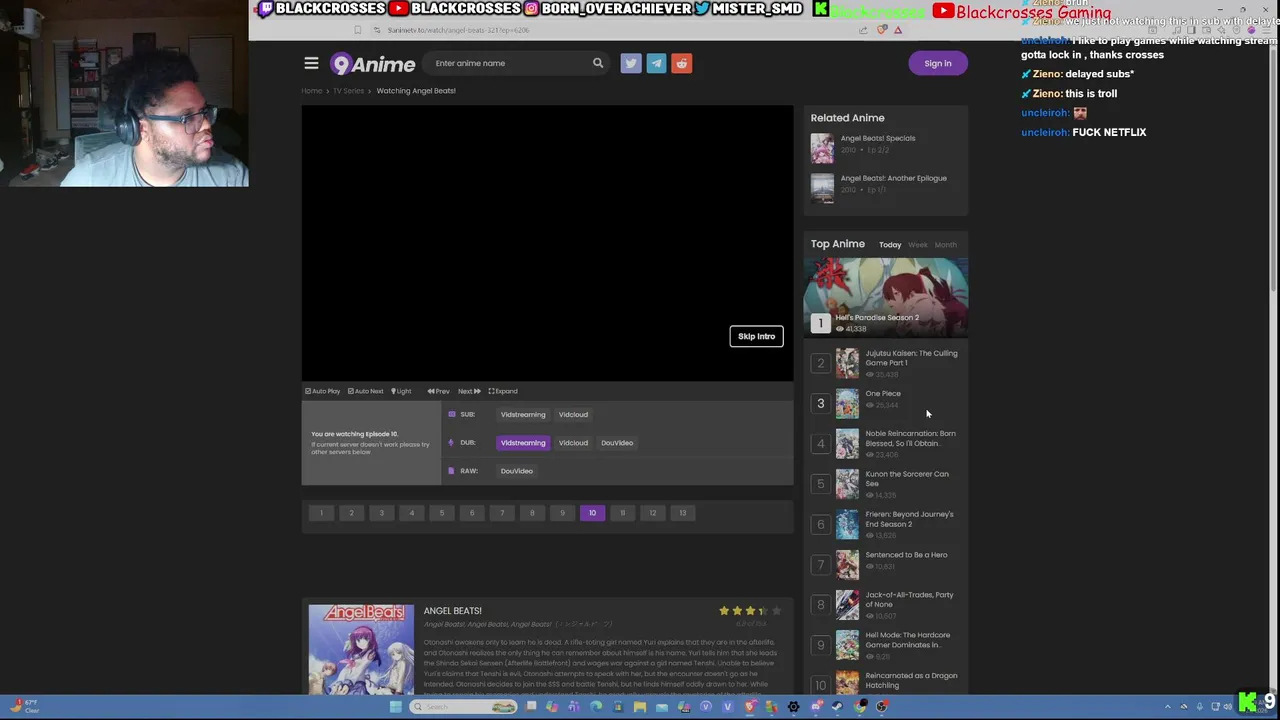Click the DUB microphone icon
The width and height of the screenshot is (1280, 720).
click(451, 442)
